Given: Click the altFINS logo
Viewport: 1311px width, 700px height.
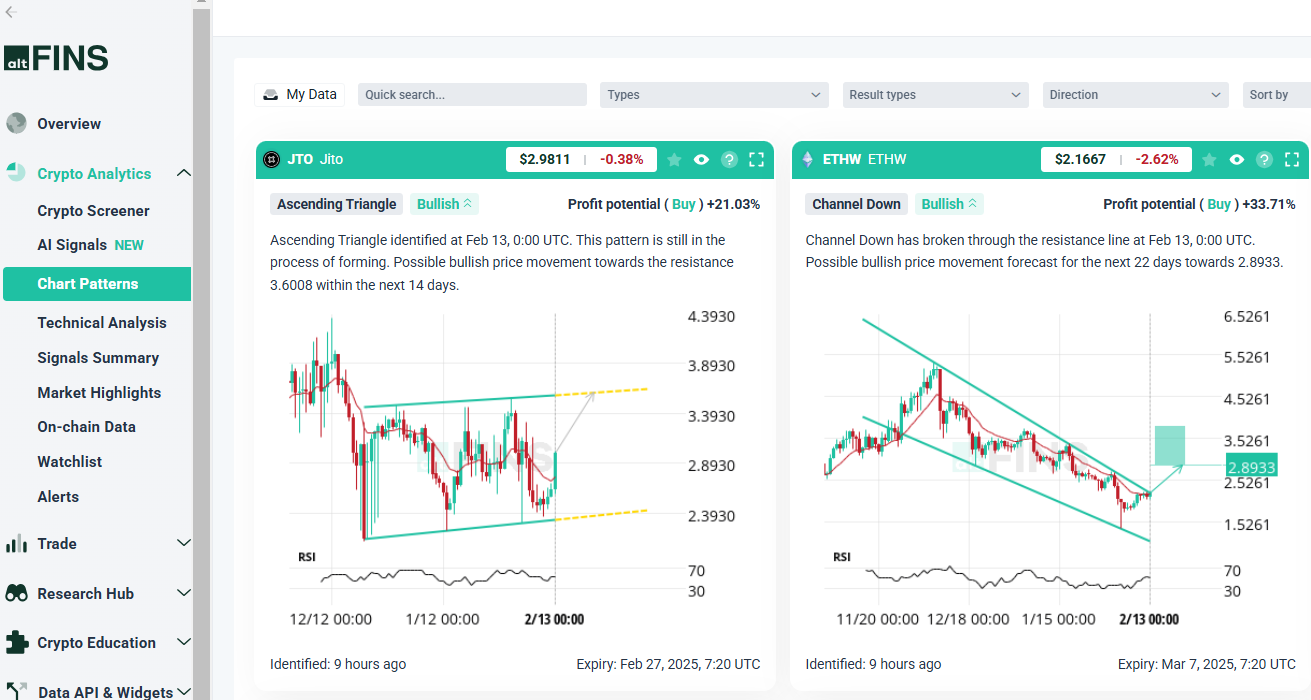Looking at the screenshot, I should click(56, 58).
